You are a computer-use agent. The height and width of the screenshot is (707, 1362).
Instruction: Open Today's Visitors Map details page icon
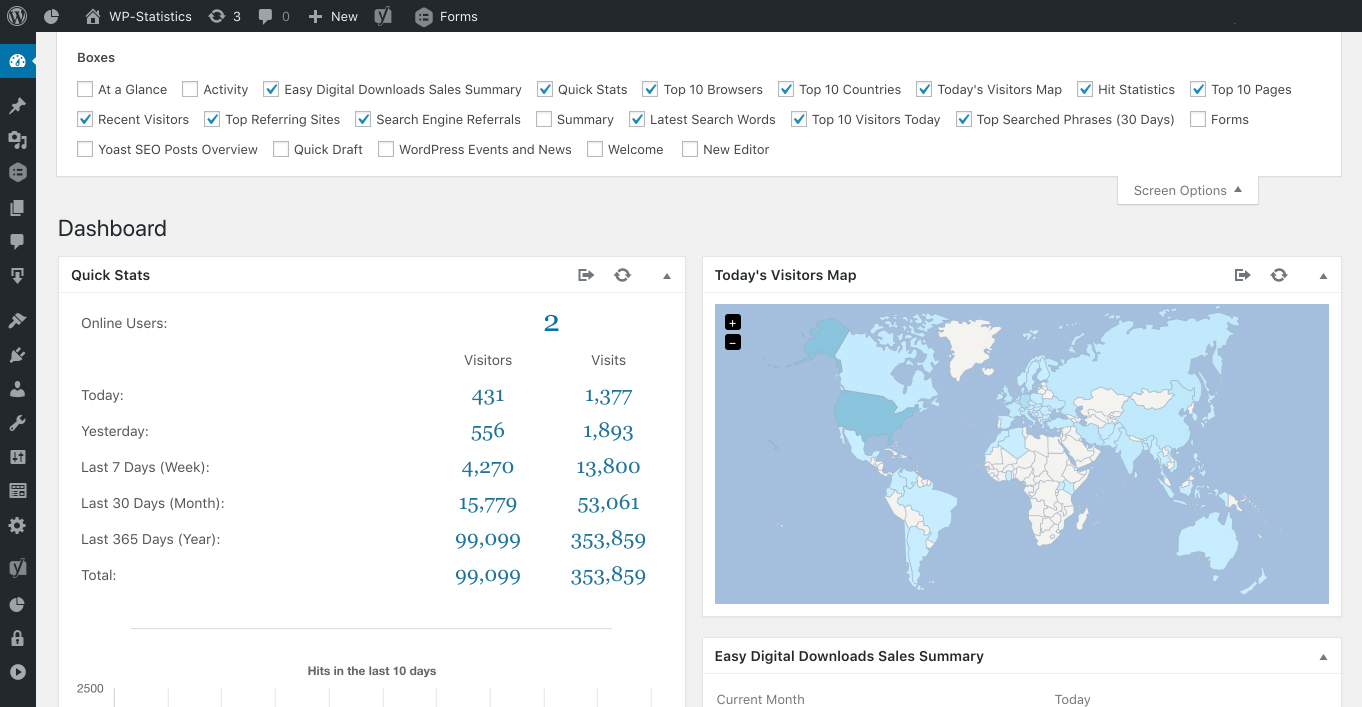[x=1242, y=275]
